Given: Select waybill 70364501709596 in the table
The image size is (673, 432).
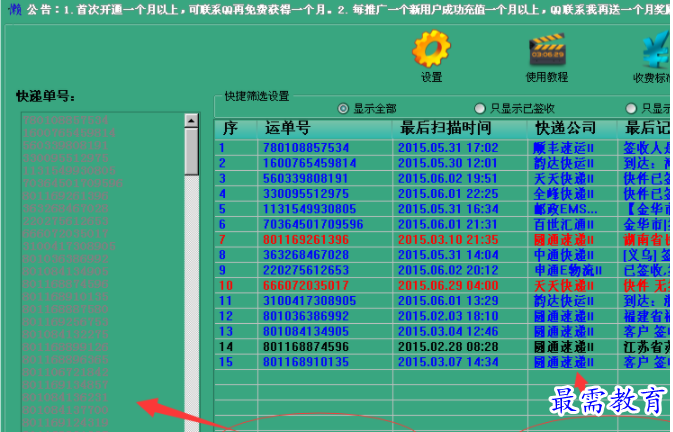Looking at the screenshot, I should point(313,224).
